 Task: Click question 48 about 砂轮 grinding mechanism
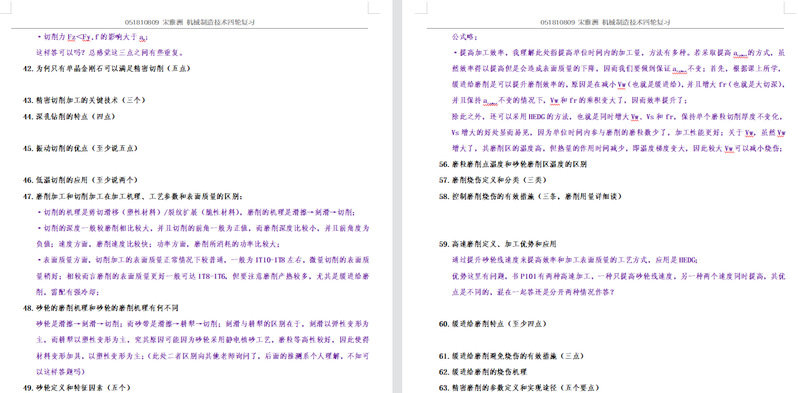[101, 308]
